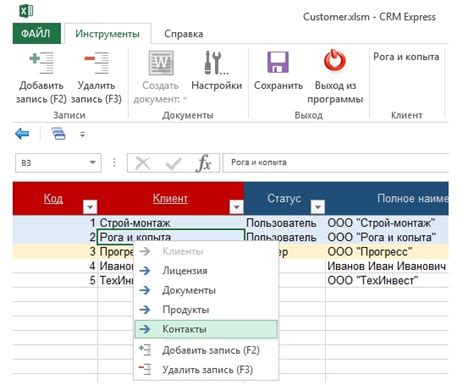Click the Код column header link
The image size is (474, 385).
[53, 198]
